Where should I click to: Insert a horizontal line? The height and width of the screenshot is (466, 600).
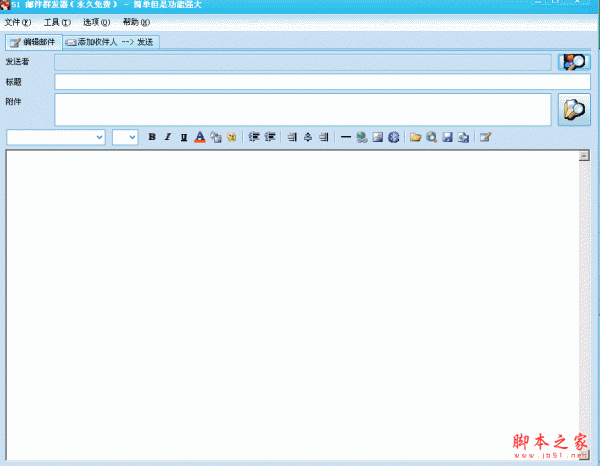tap(346, 137)
